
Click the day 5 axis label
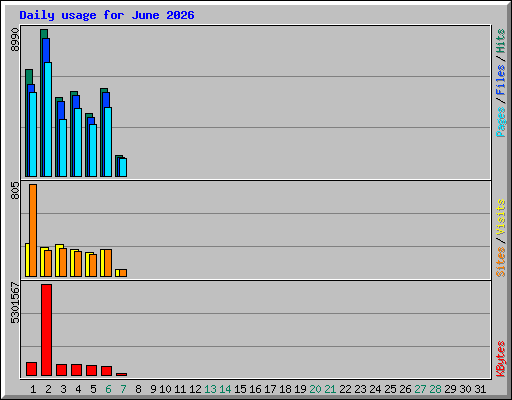[x=93, y=389]
